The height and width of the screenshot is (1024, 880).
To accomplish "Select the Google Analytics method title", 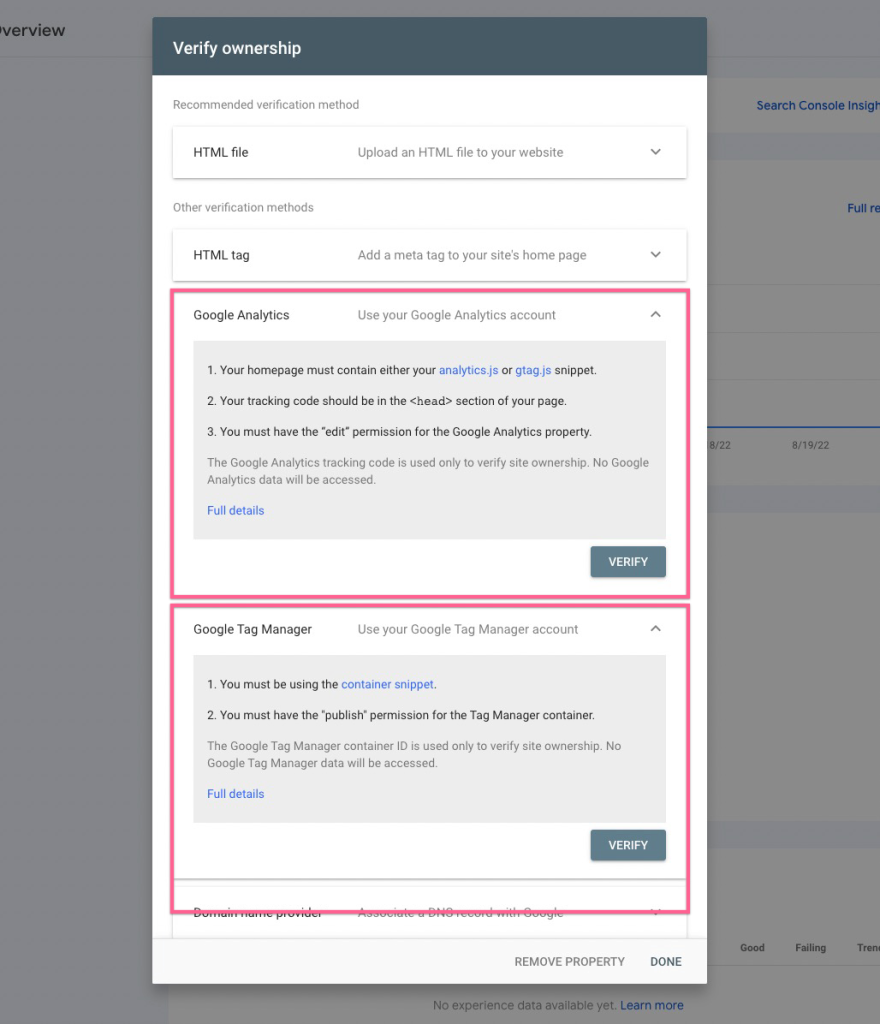I will point(241,315).
